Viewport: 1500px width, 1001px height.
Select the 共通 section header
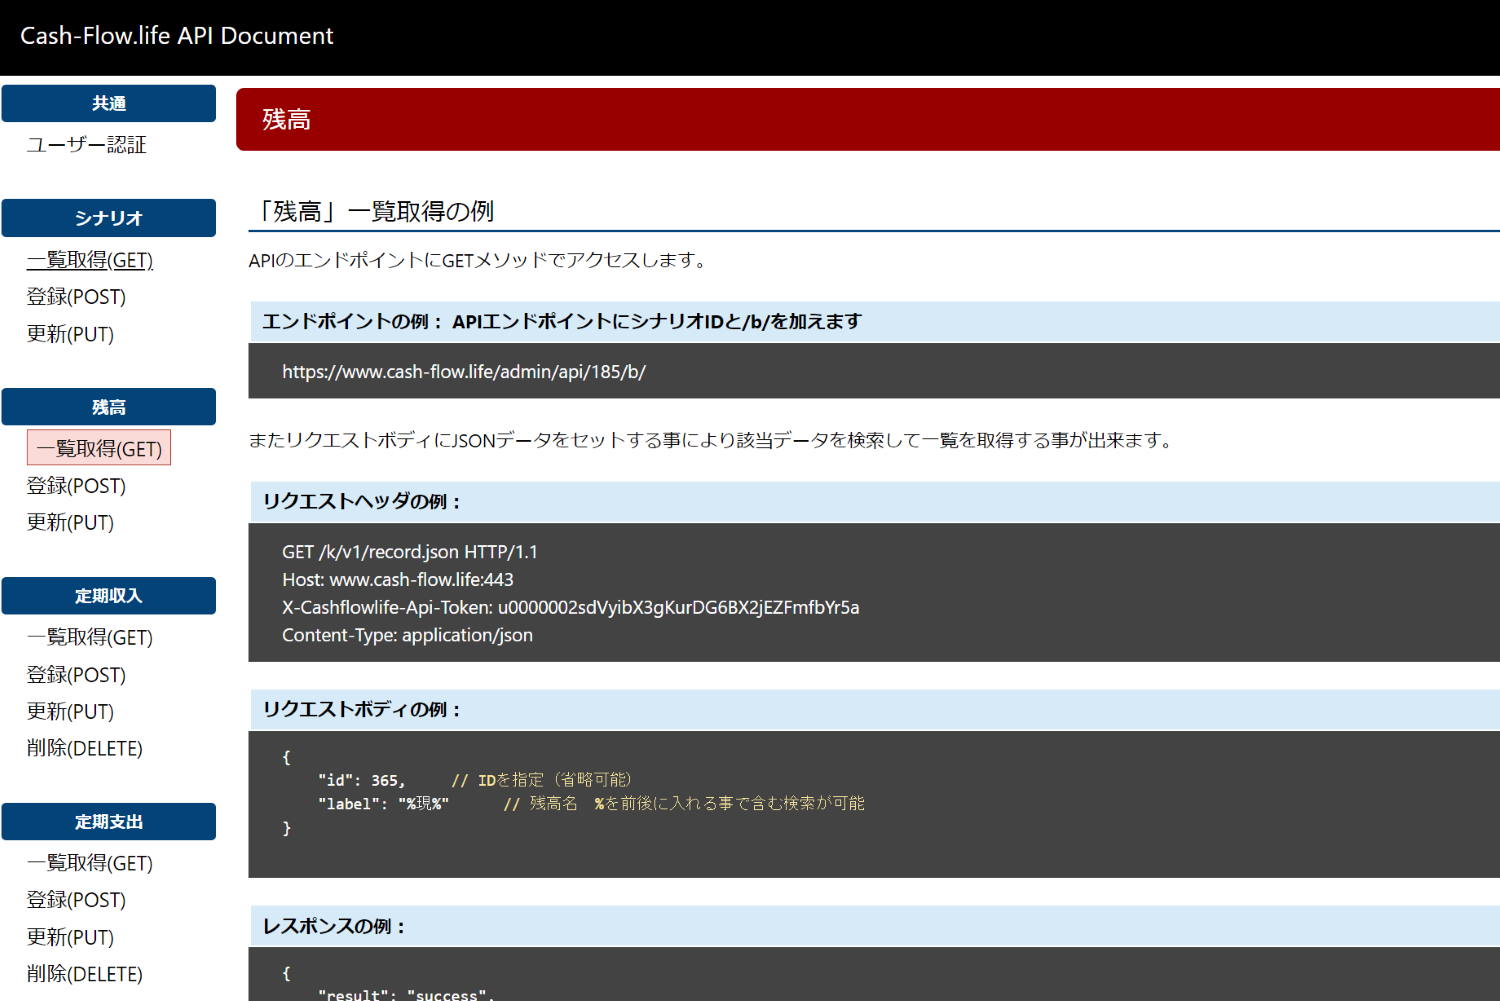109,103
